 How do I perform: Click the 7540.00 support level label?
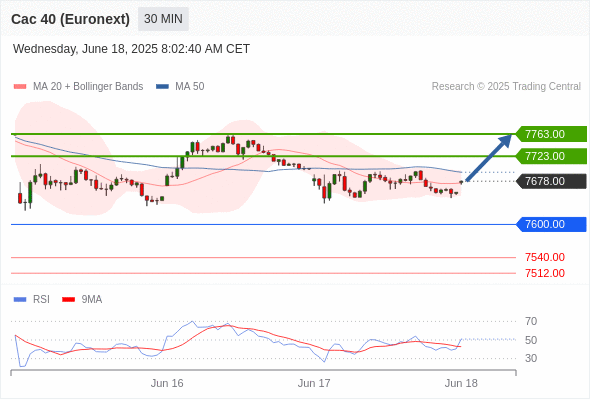tap(545, 257)
